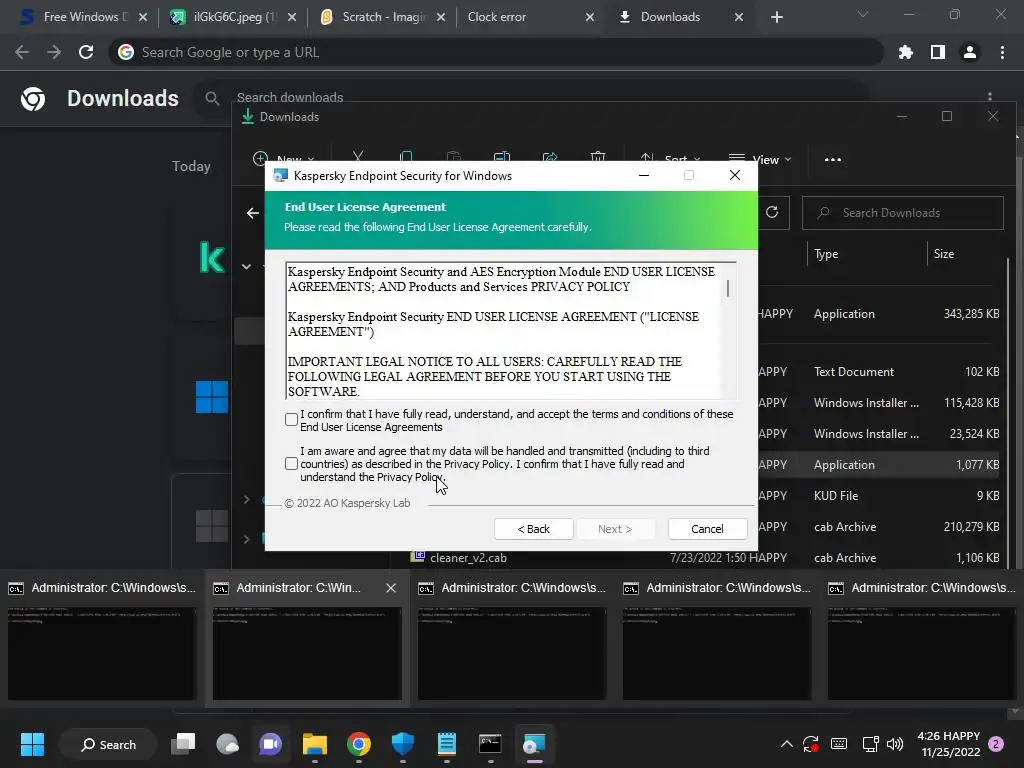Open Command Prompt taskbar icon
This screenshot has height=768, width=1024.
pyautogui.click(x=490, y=744)
